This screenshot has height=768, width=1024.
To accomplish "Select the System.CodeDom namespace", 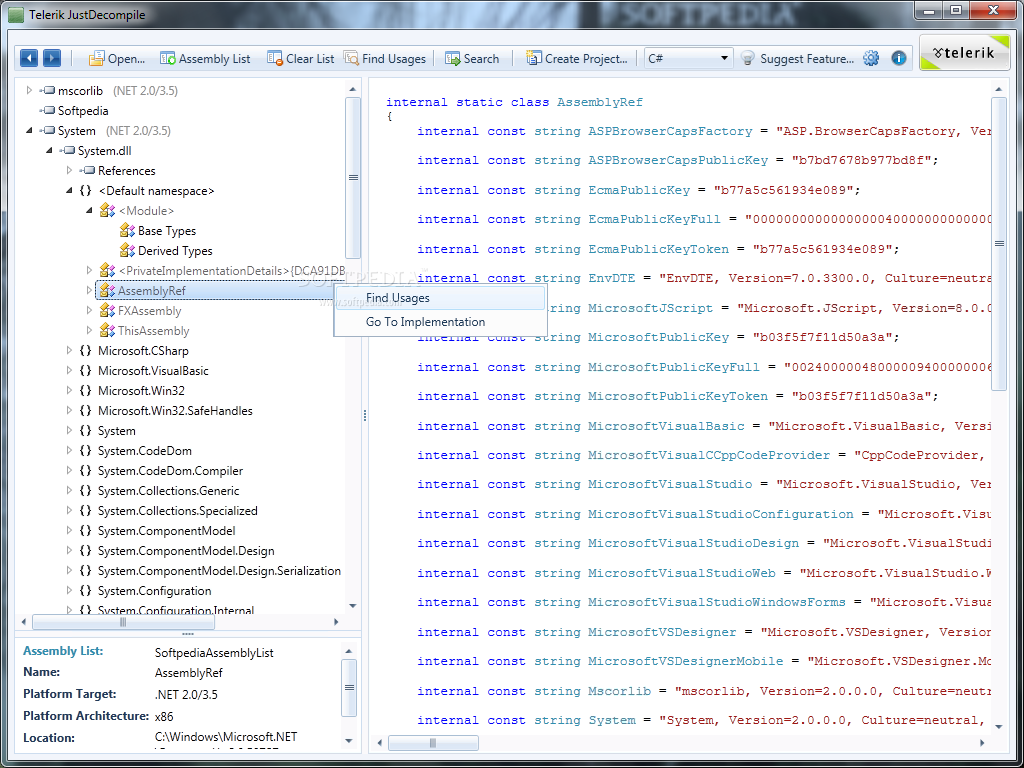I will pos(145,451).
